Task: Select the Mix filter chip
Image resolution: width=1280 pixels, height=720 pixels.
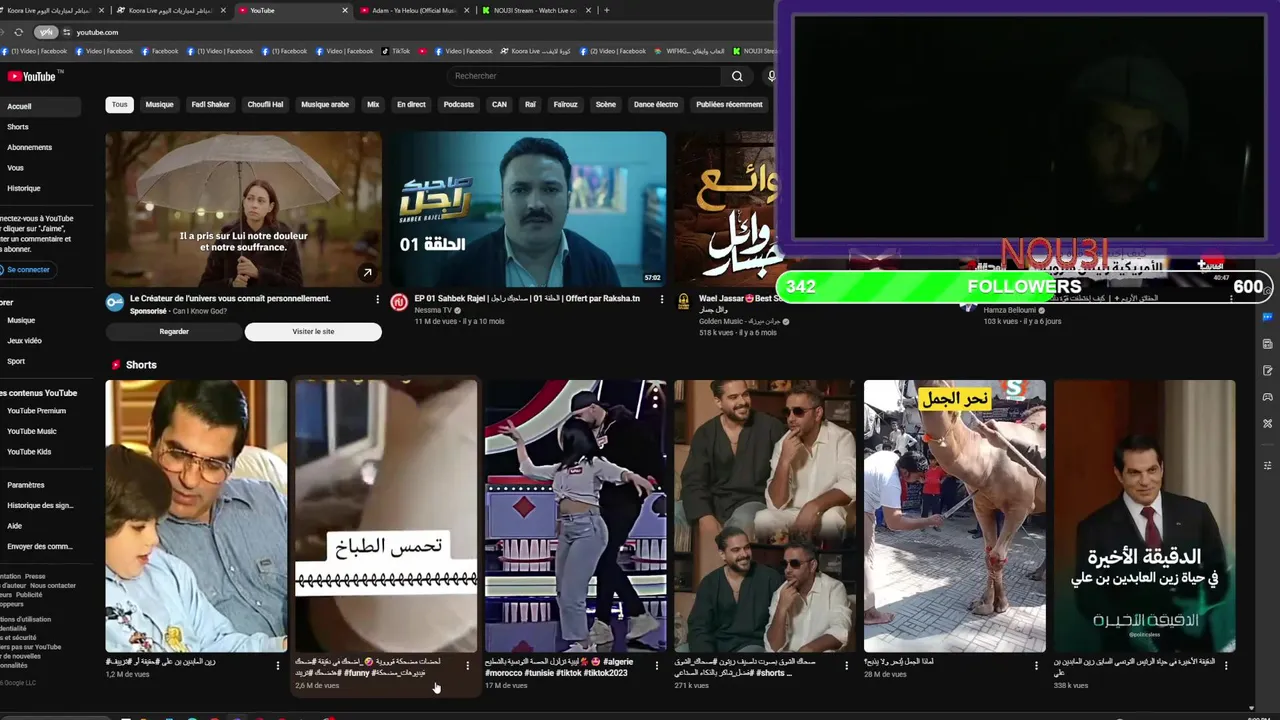Action: click(373, 104)
